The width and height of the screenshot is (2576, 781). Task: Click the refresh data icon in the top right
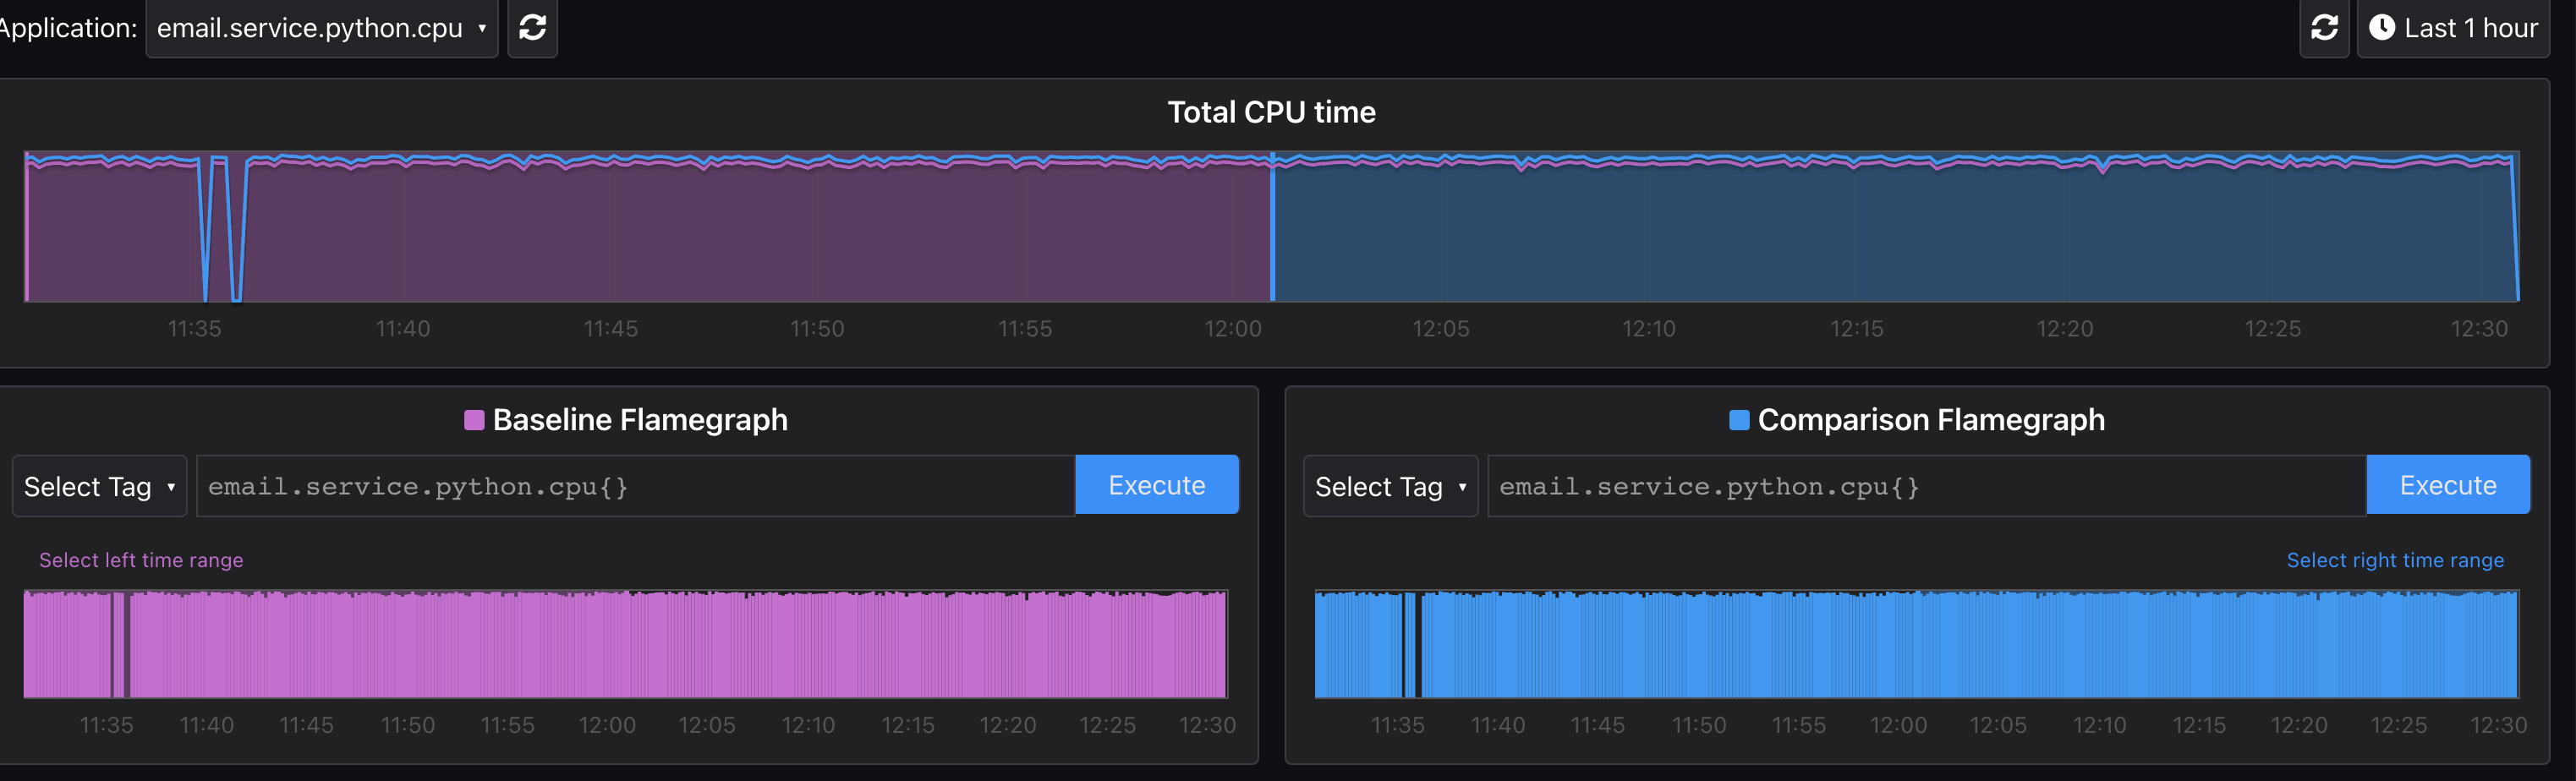click(x=2324, y=28)
